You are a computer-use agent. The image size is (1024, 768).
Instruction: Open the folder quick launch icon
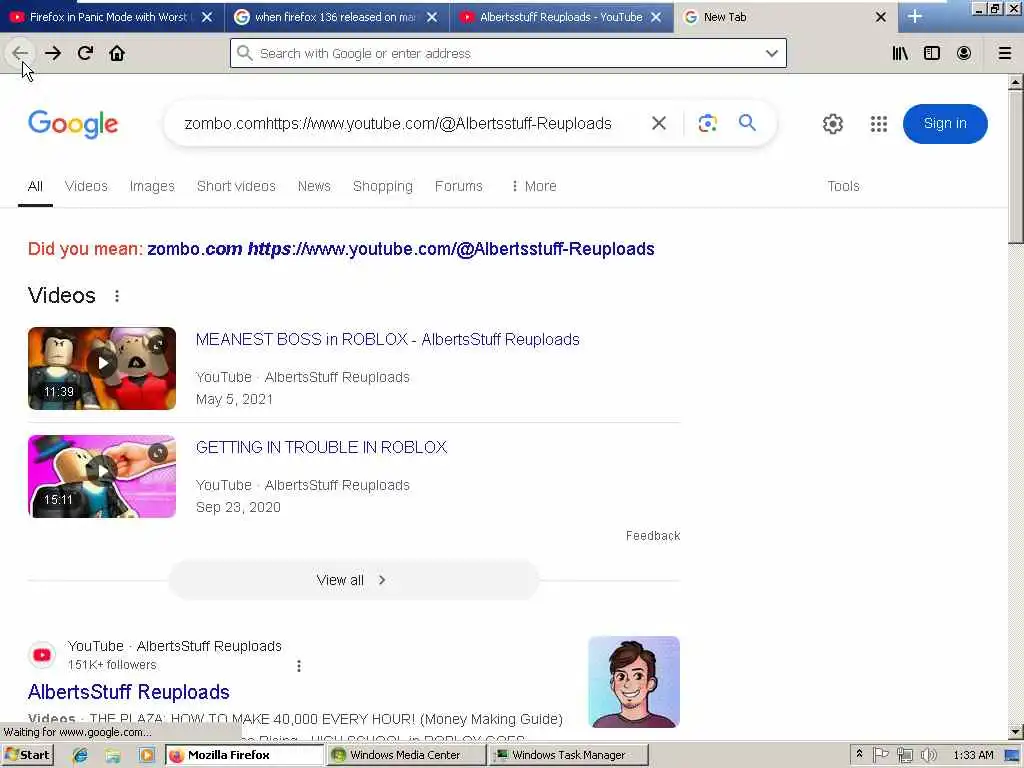pyautogui.click(x=114, y=755)
